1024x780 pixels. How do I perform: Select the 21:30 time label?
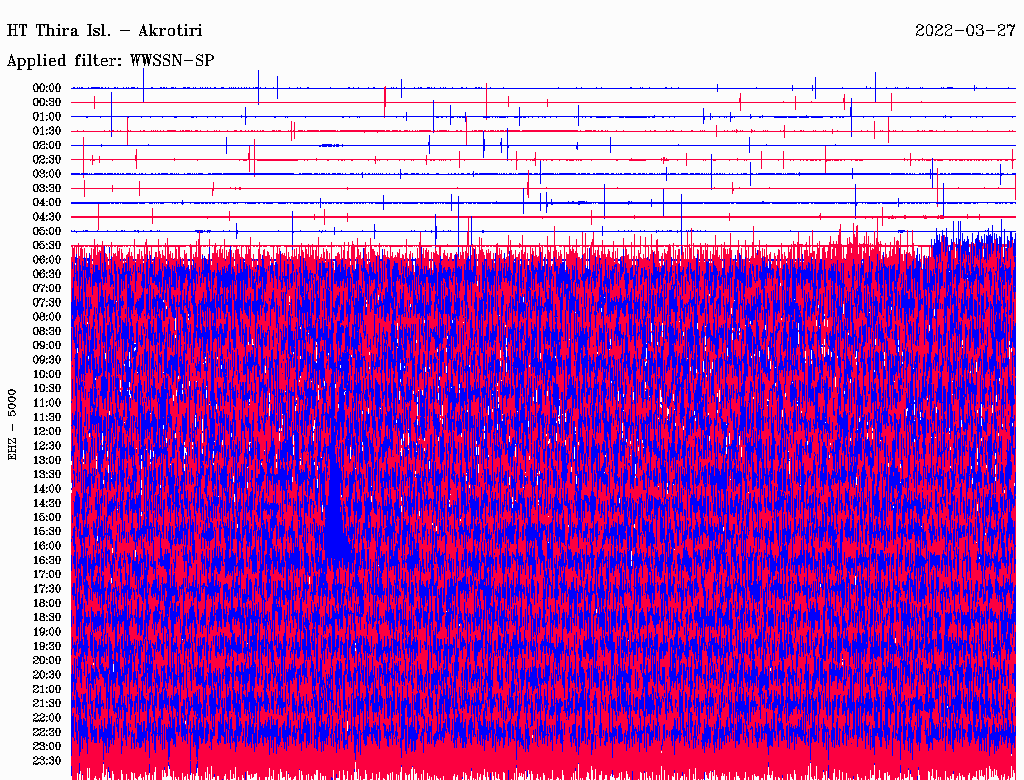47,704
